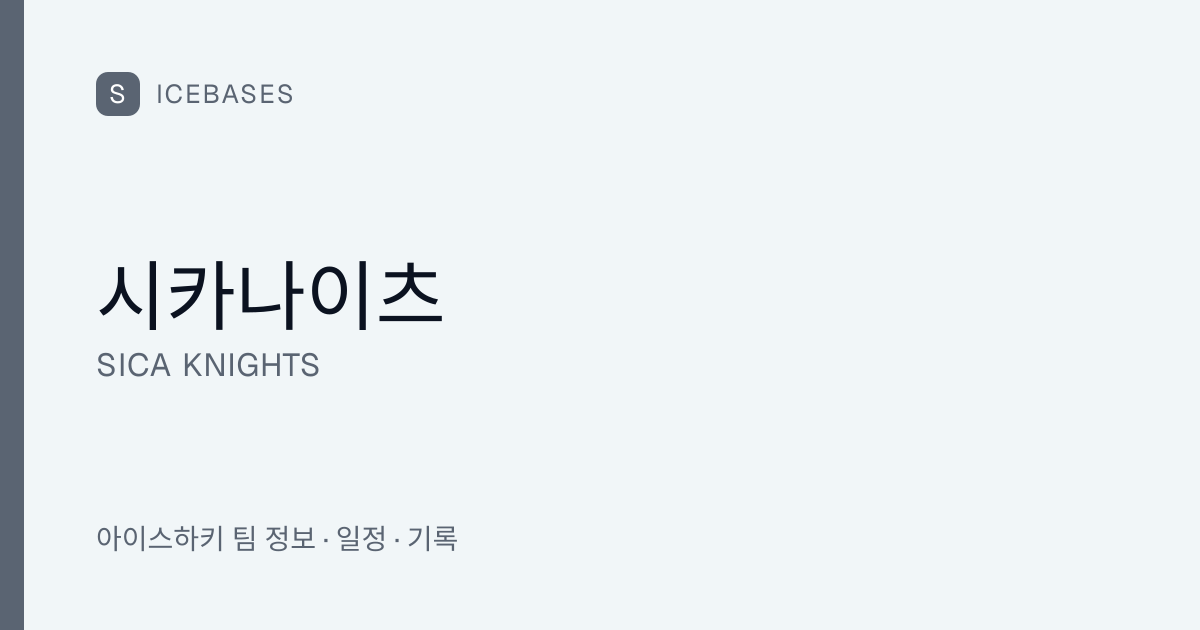Open the ICEBASES brand name link

(225, 94)
